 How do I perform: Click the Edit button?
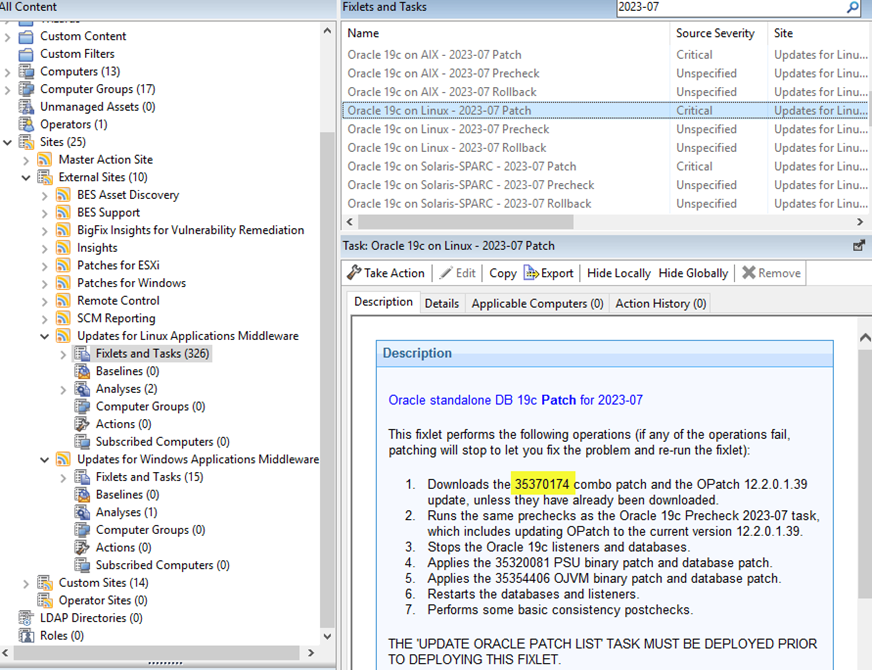coord(458,273)
